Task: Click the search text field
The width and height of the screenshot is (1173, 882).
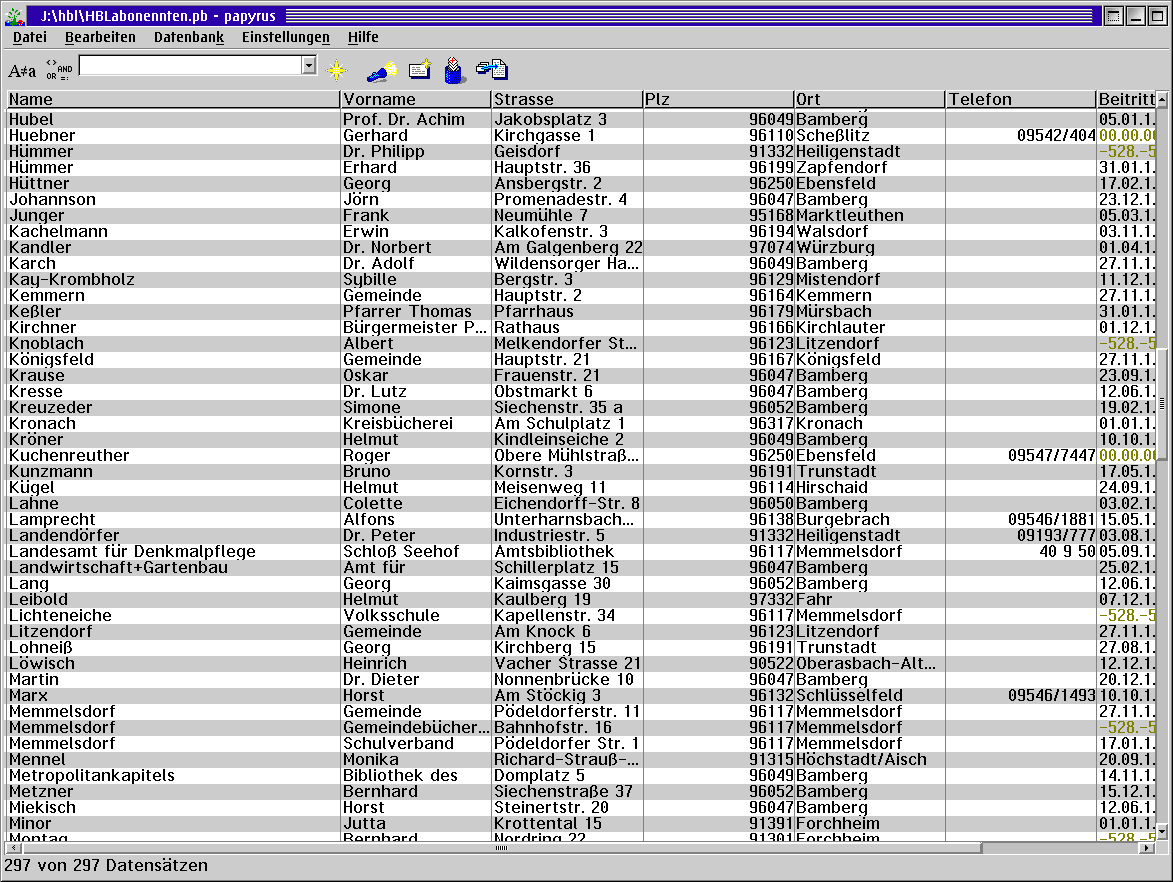Action: [x=191, y=66]
